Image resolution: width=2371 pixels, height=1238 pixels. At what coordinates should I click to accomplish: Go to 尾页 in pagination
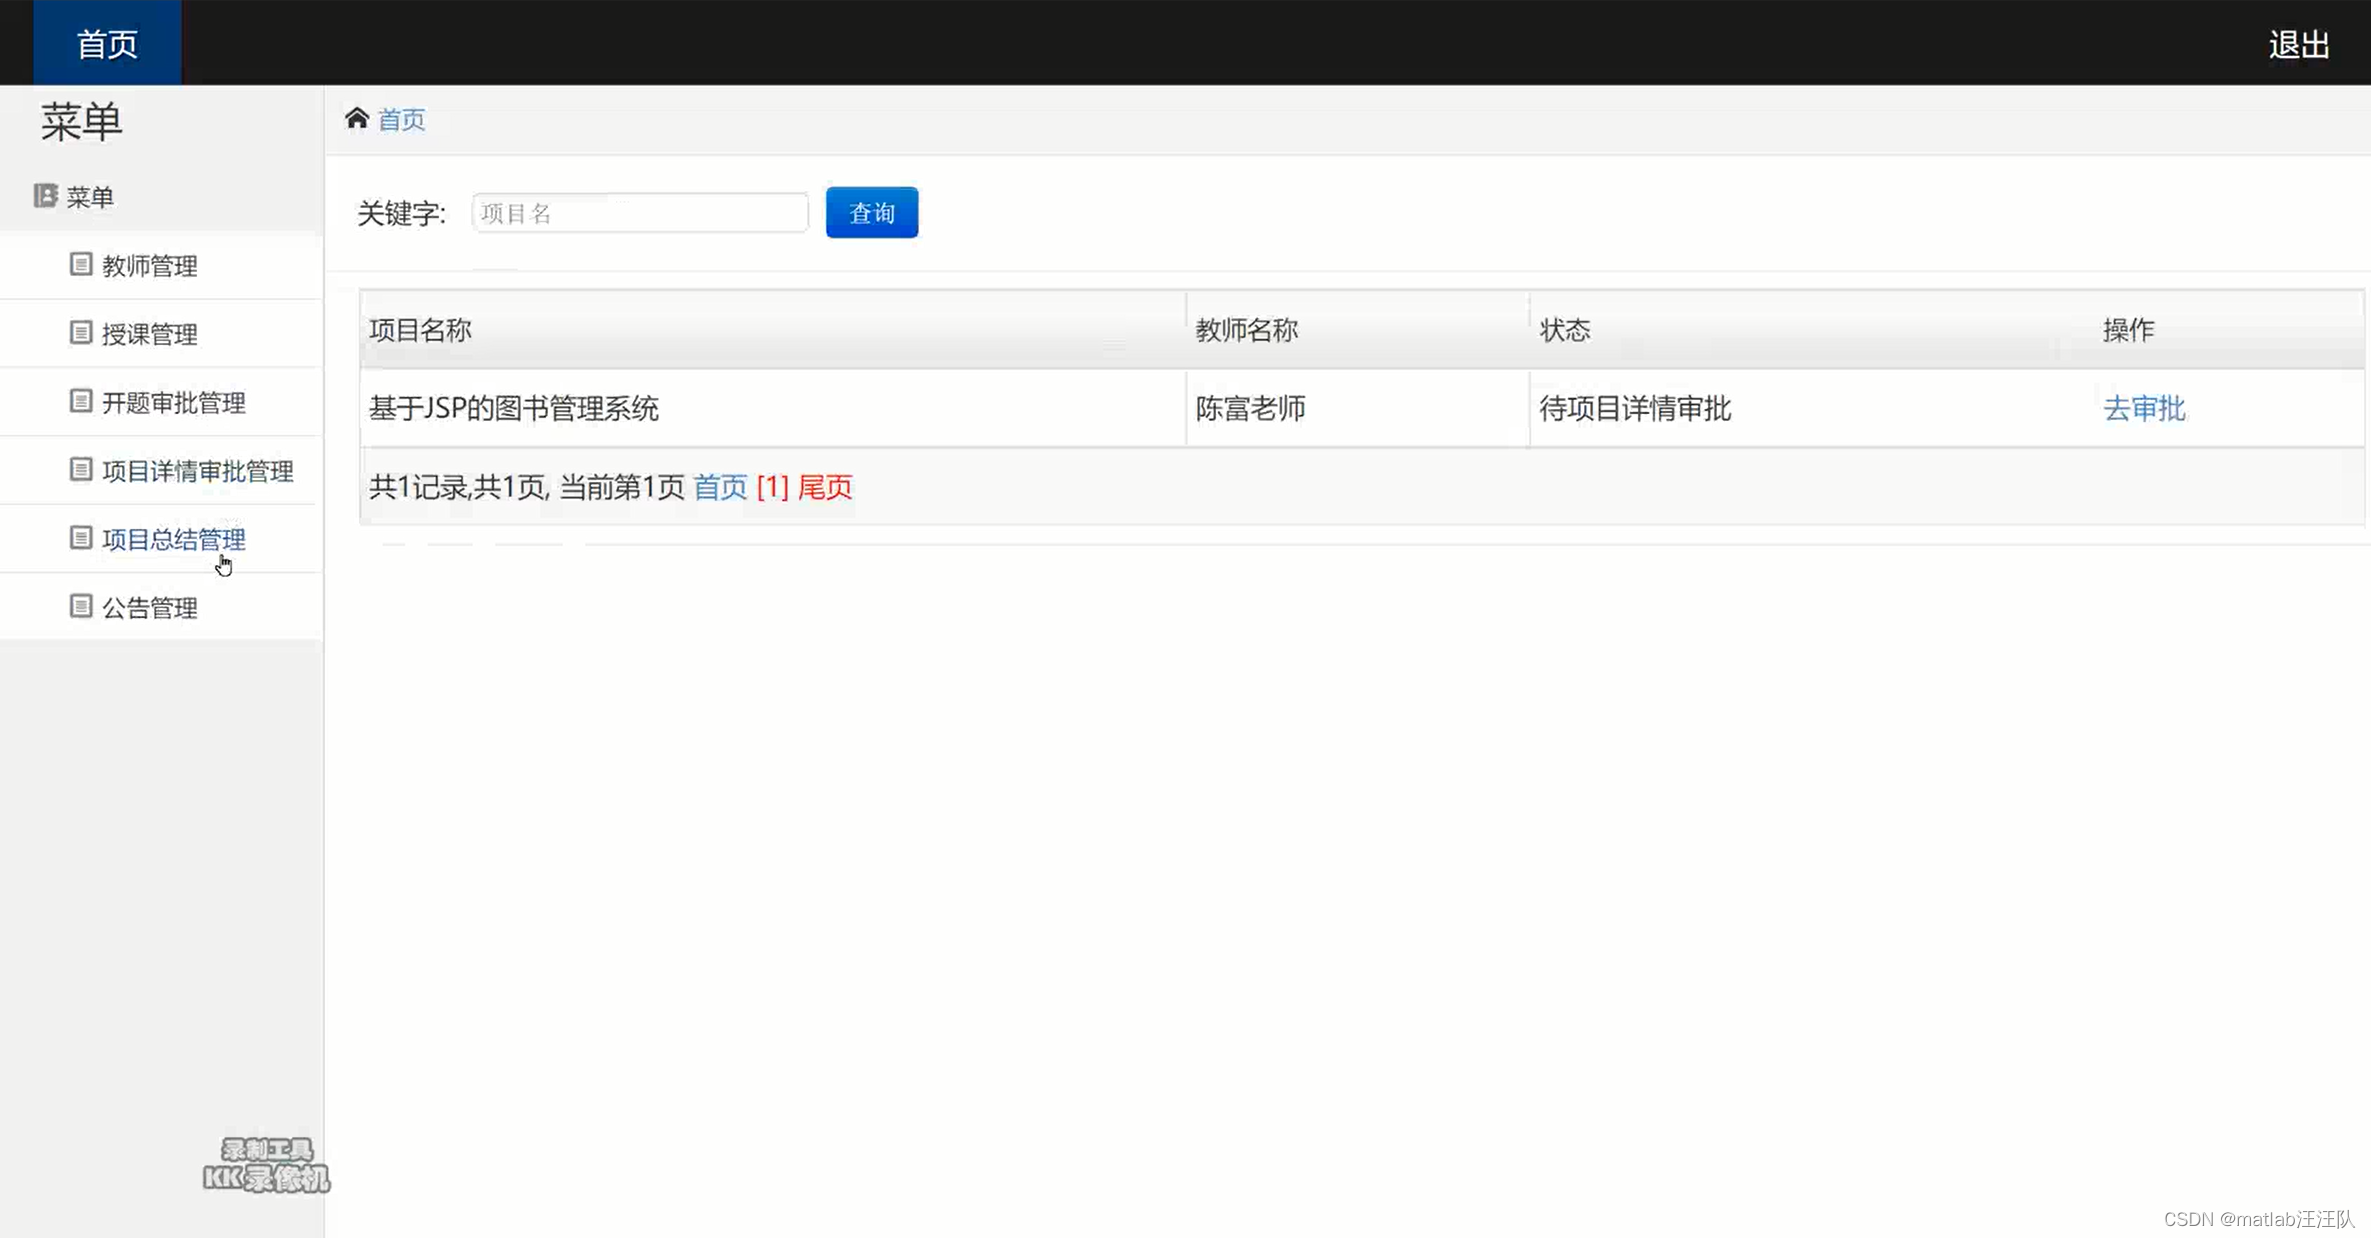[825, 487]
